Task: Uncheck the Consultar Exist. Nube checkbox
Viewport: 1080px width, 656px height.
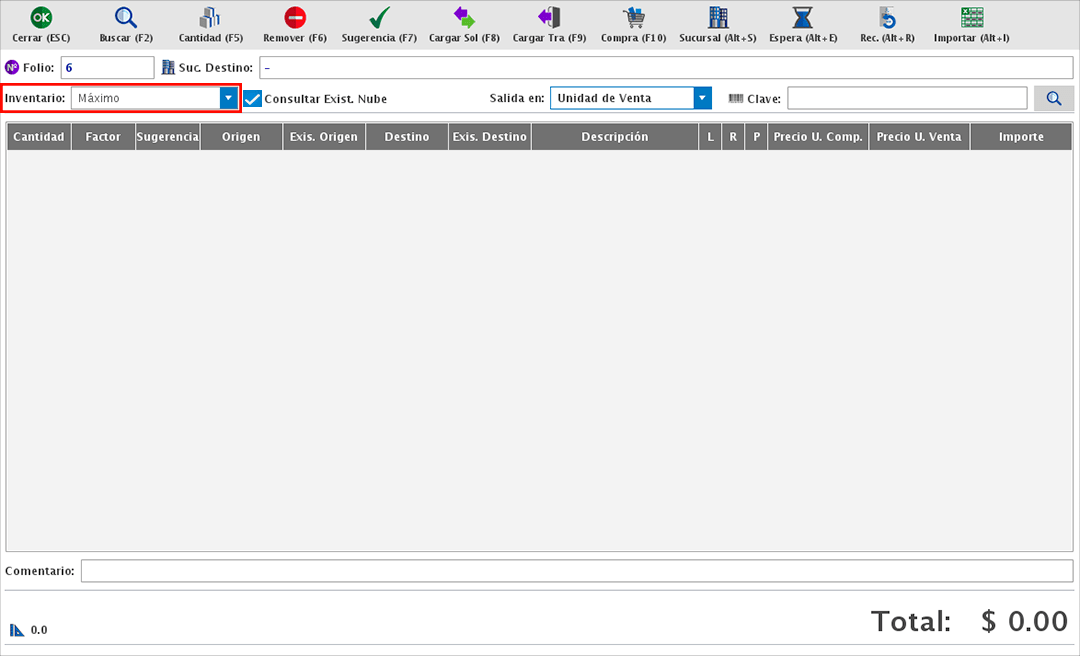Action: tap(253, 99)
